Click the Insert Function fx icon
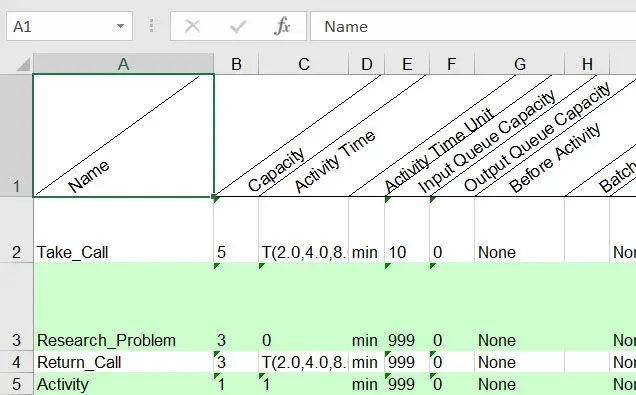This screenshot has width=636, height=395. (282, 26)
